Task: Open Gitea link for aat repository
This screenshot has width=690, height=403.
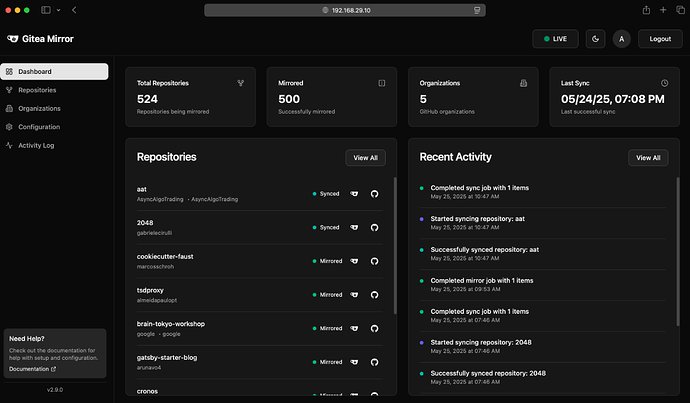Action: click(354, 194)
